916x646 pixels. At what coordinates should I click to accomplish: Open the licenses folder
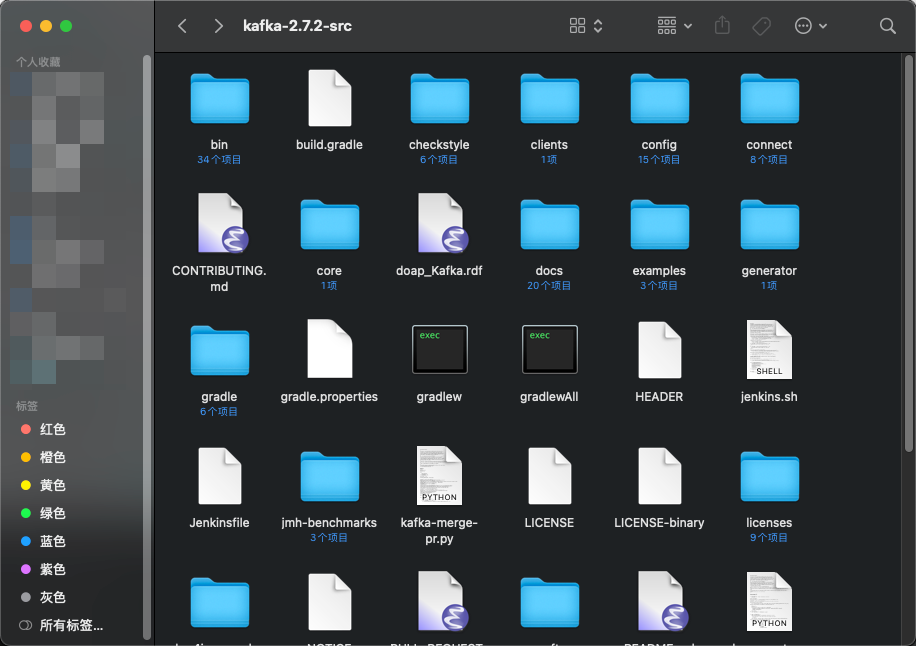pyautogui.click(x=769, y=477)
